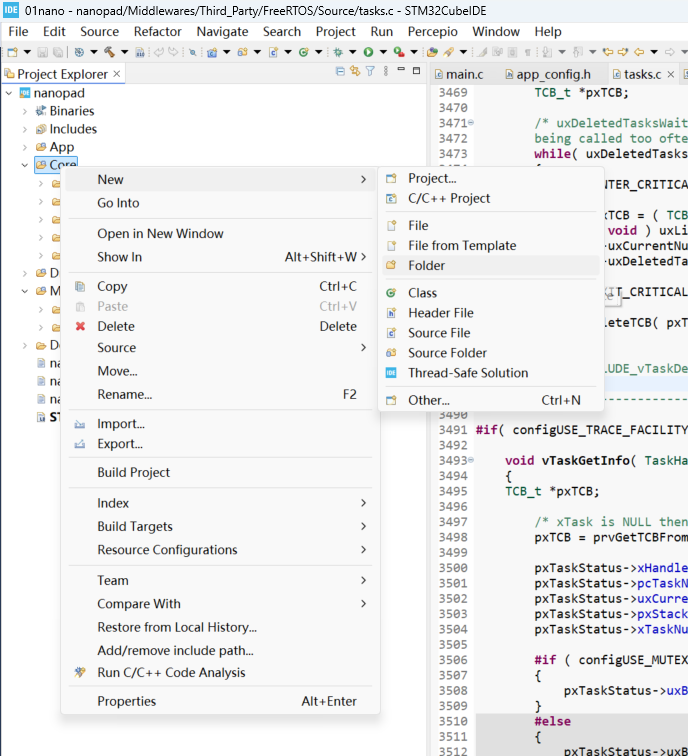This screenshot has width=688, height=756.
Task: Click the Debug bug toolbar icon
Action: tap(338, 52)
